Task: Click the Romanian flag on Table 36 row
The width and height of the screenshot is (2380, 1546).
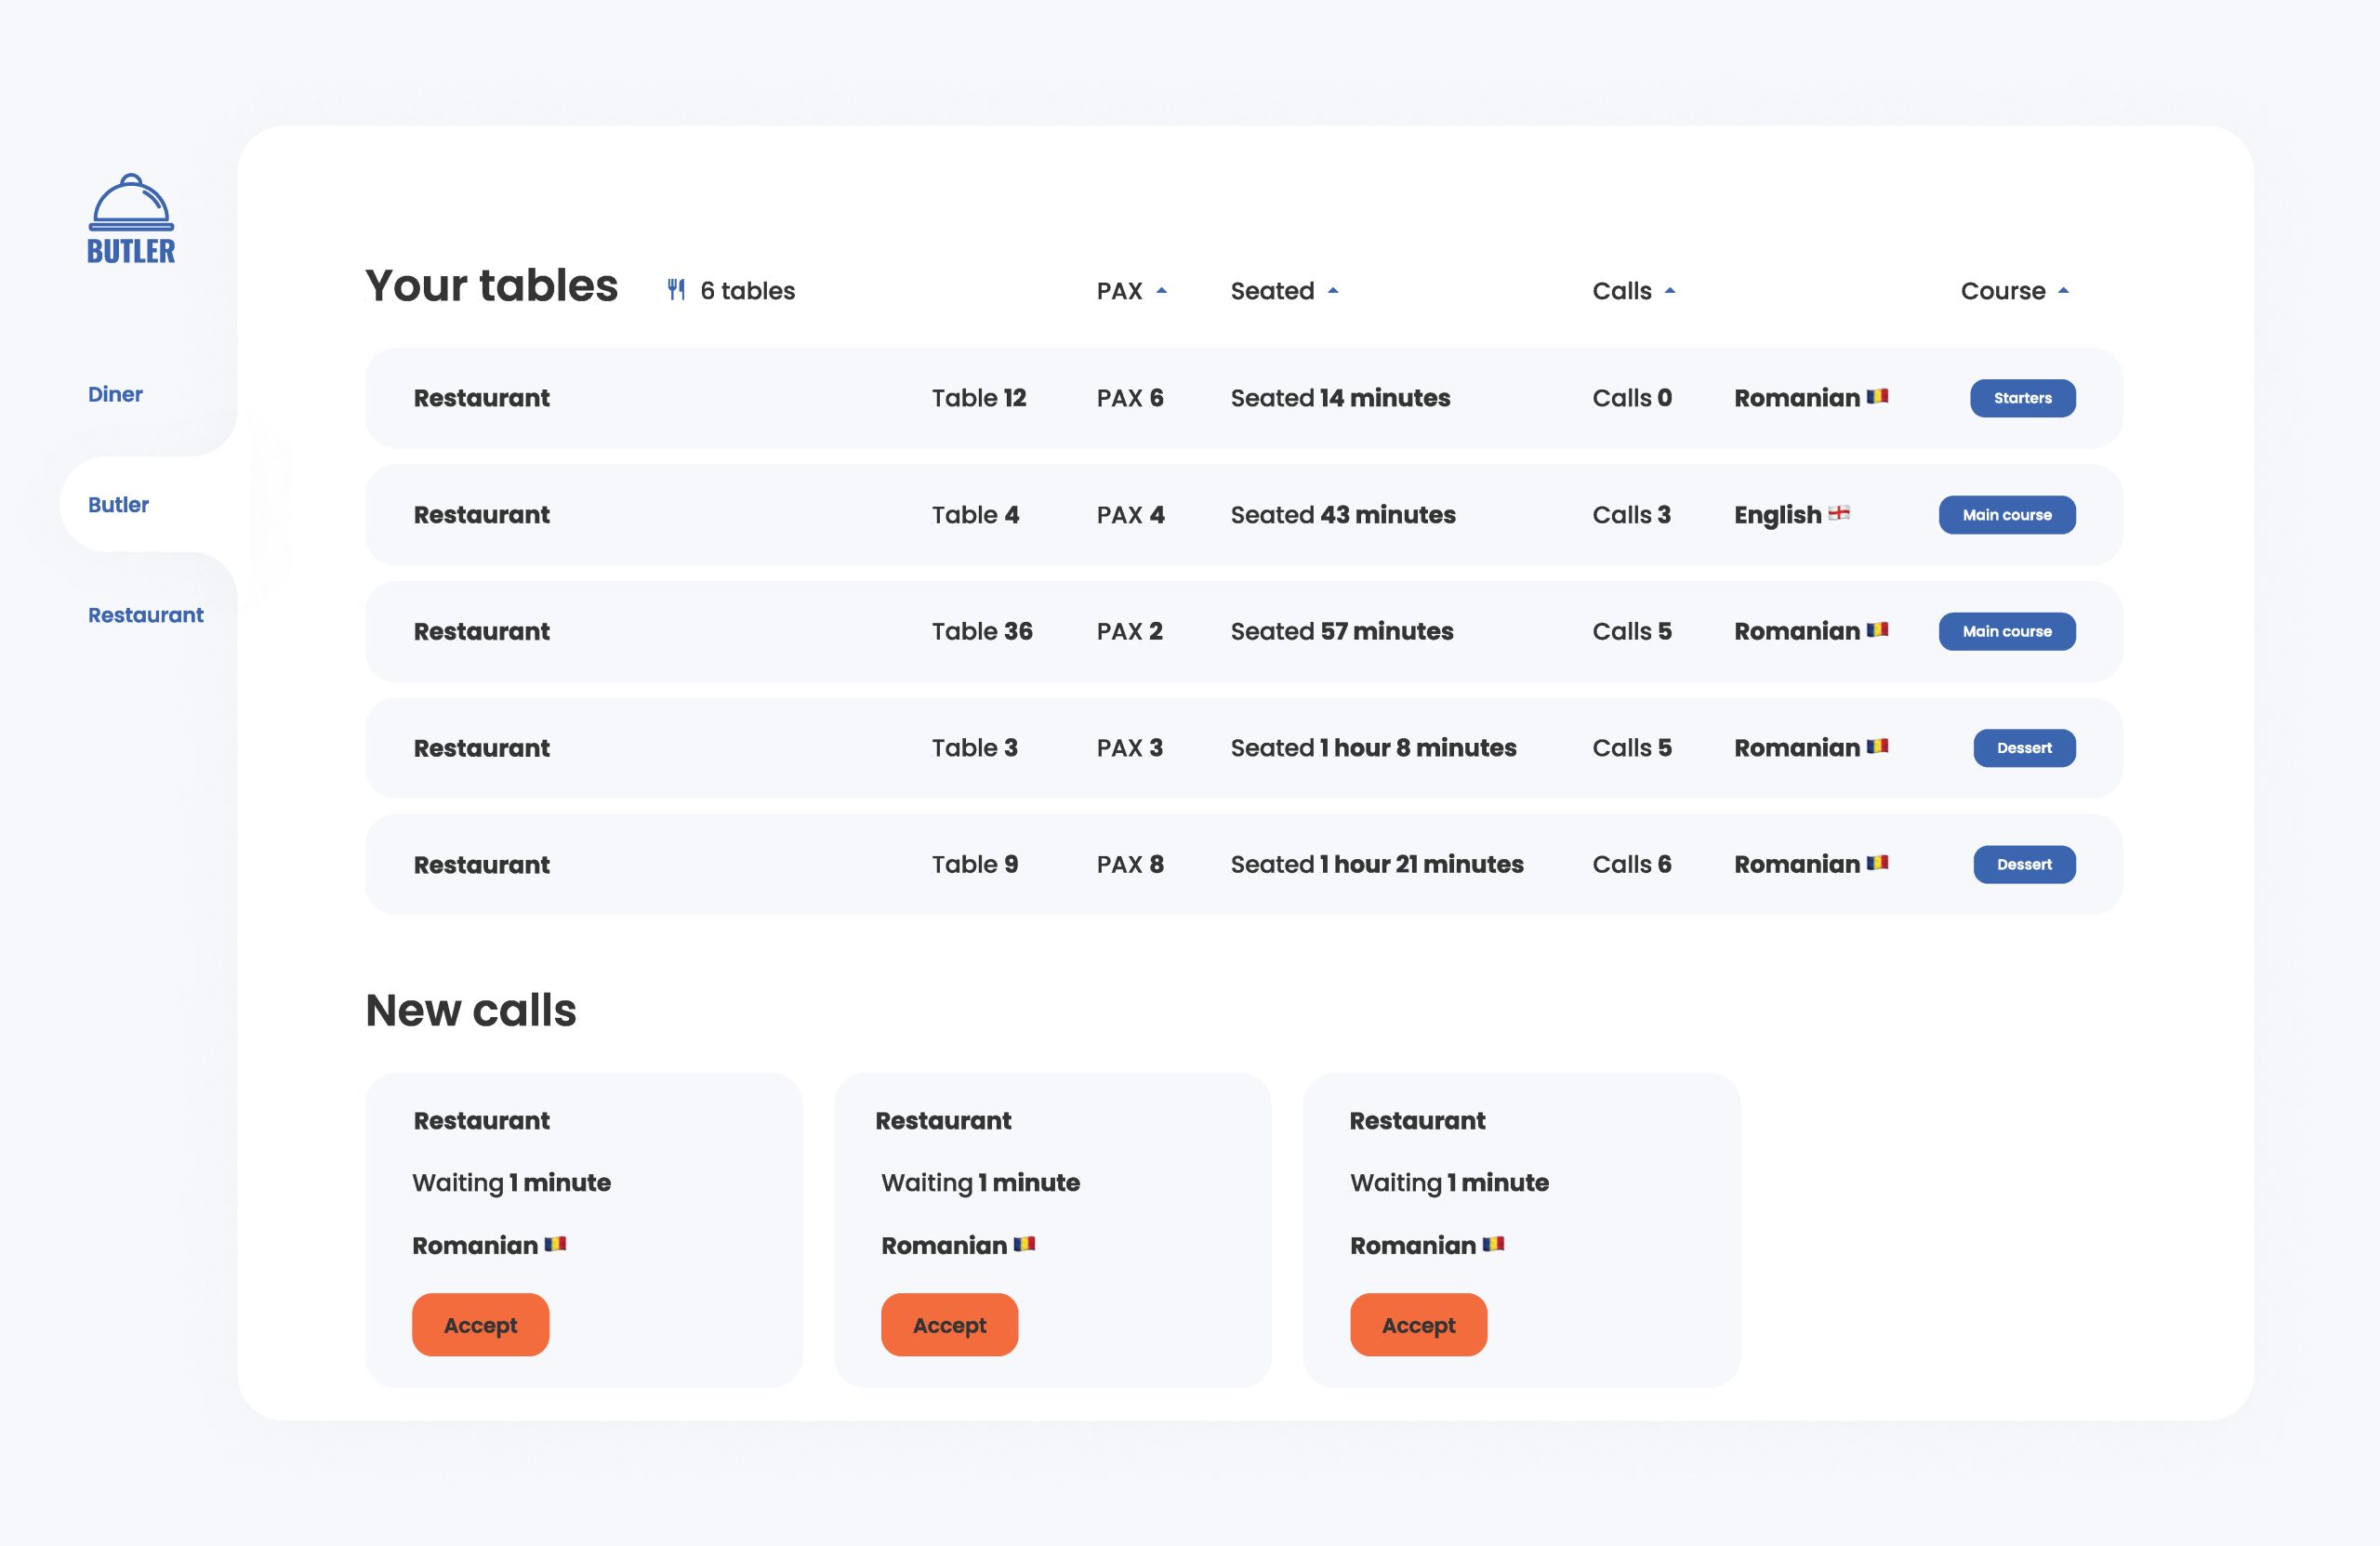Action: click(x=1877, y=630)
